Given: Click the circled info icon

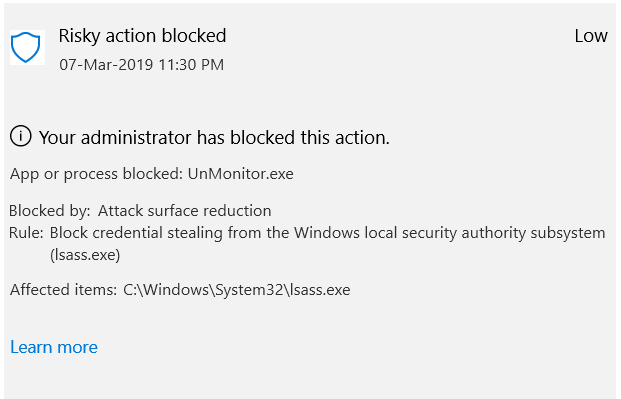Looking at the screenshot, I should coord(21,136).
